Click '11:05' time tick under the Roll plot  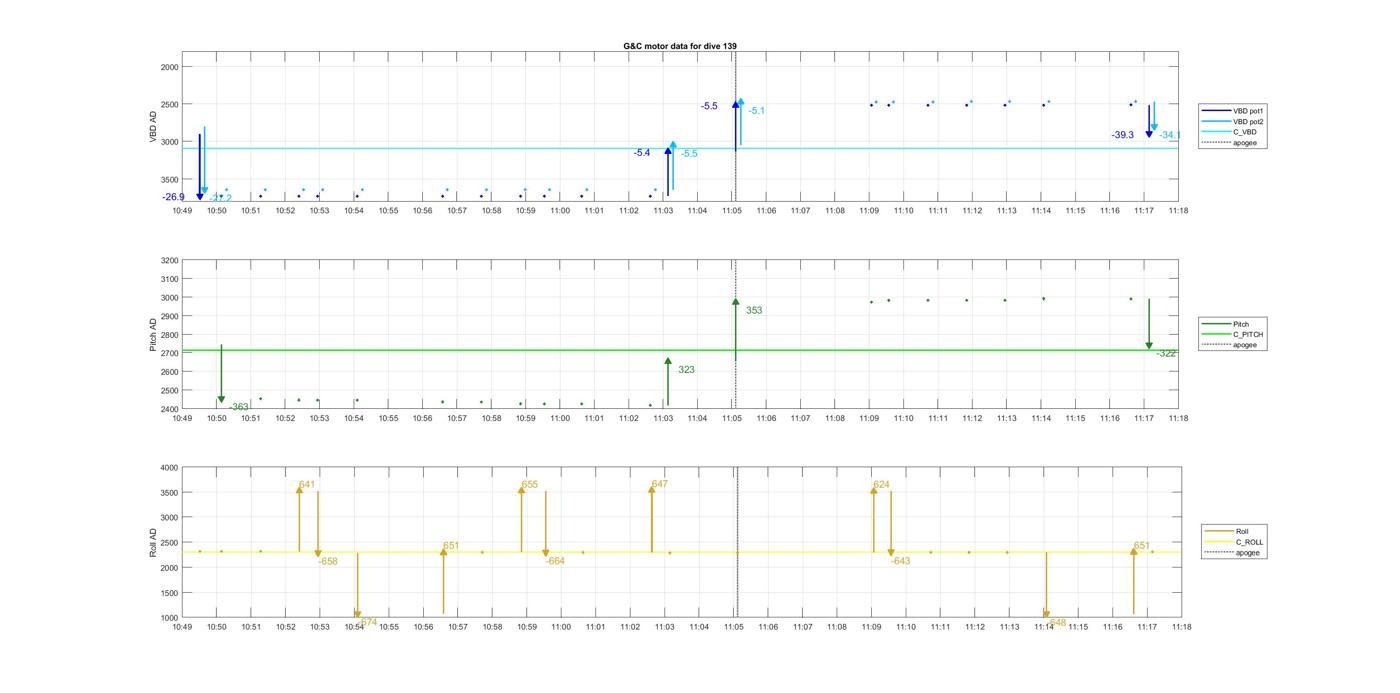coord(734,627)
